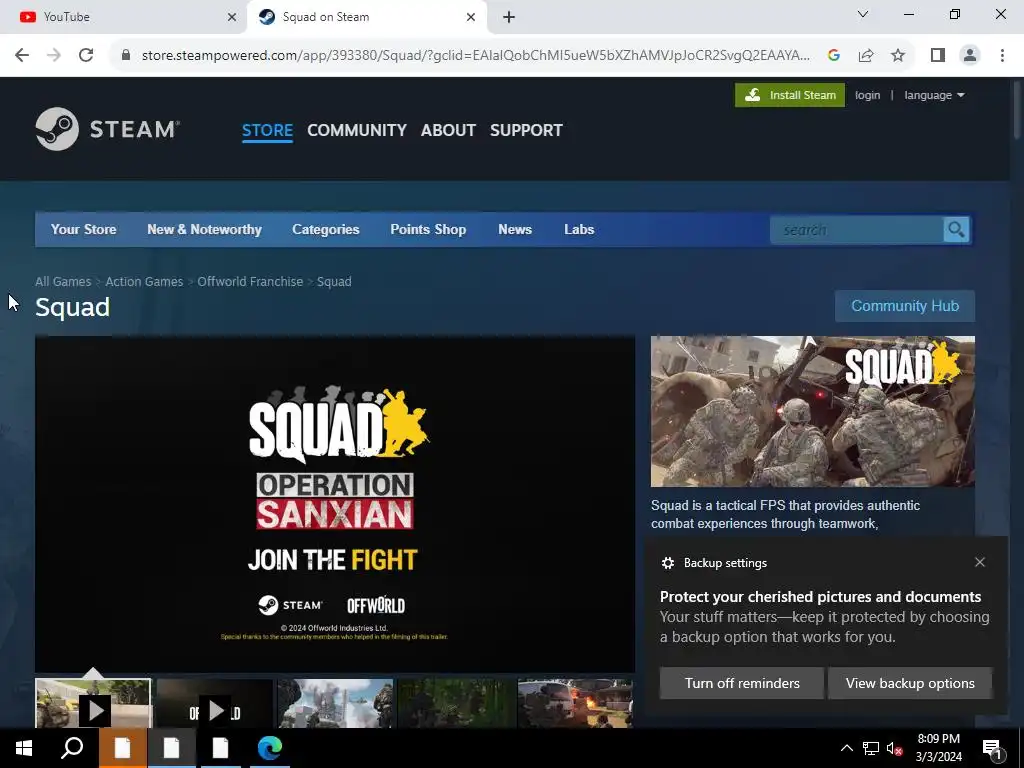This screenshot has width=1024, height=768.
Task: Open the tab search dropdown chevron
Action: tap(863, 14)
